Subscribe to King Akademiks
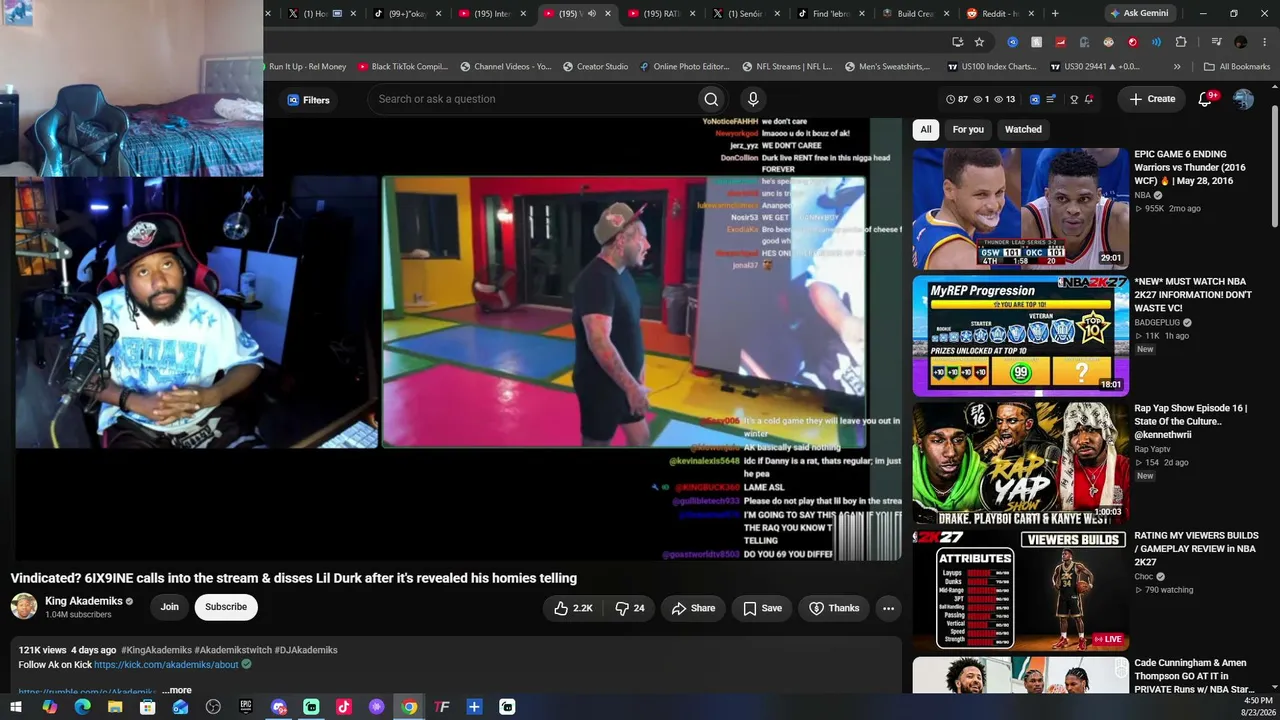Viewport: 1280px width, 720px height. click(226, 607)
